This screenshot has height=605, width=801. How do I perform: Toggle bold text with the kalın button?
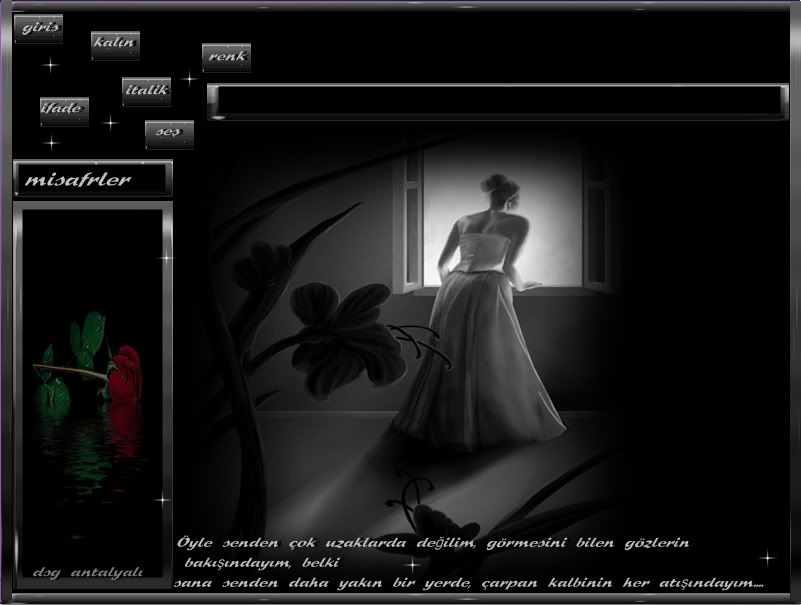(x=115, y=43)
